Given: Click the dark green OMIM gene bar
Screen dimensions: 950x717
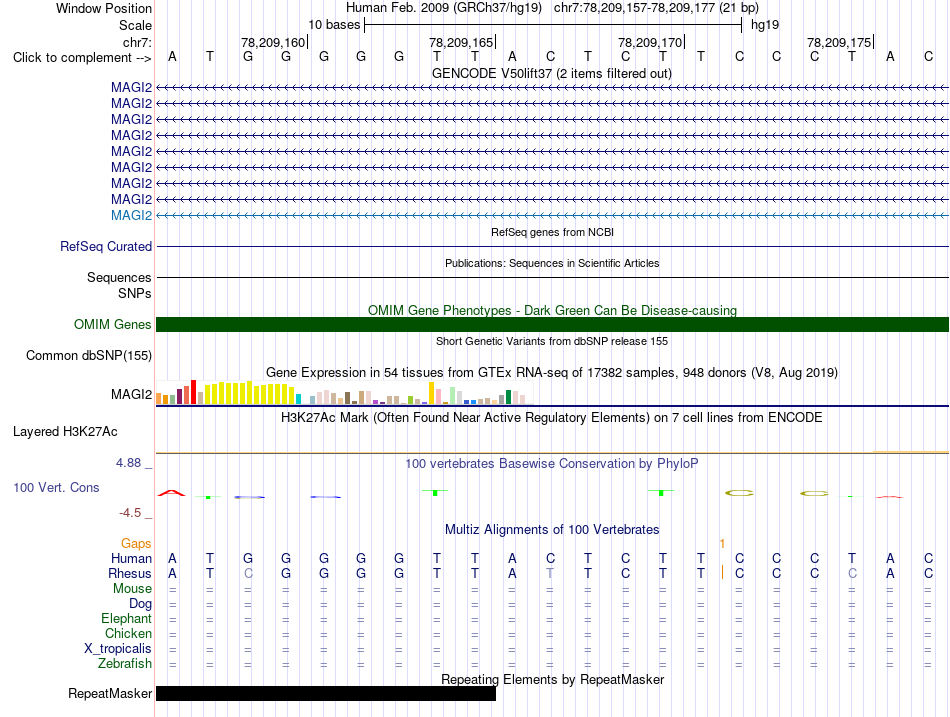Looking at the screenshot, I should (x=552, y=324).
